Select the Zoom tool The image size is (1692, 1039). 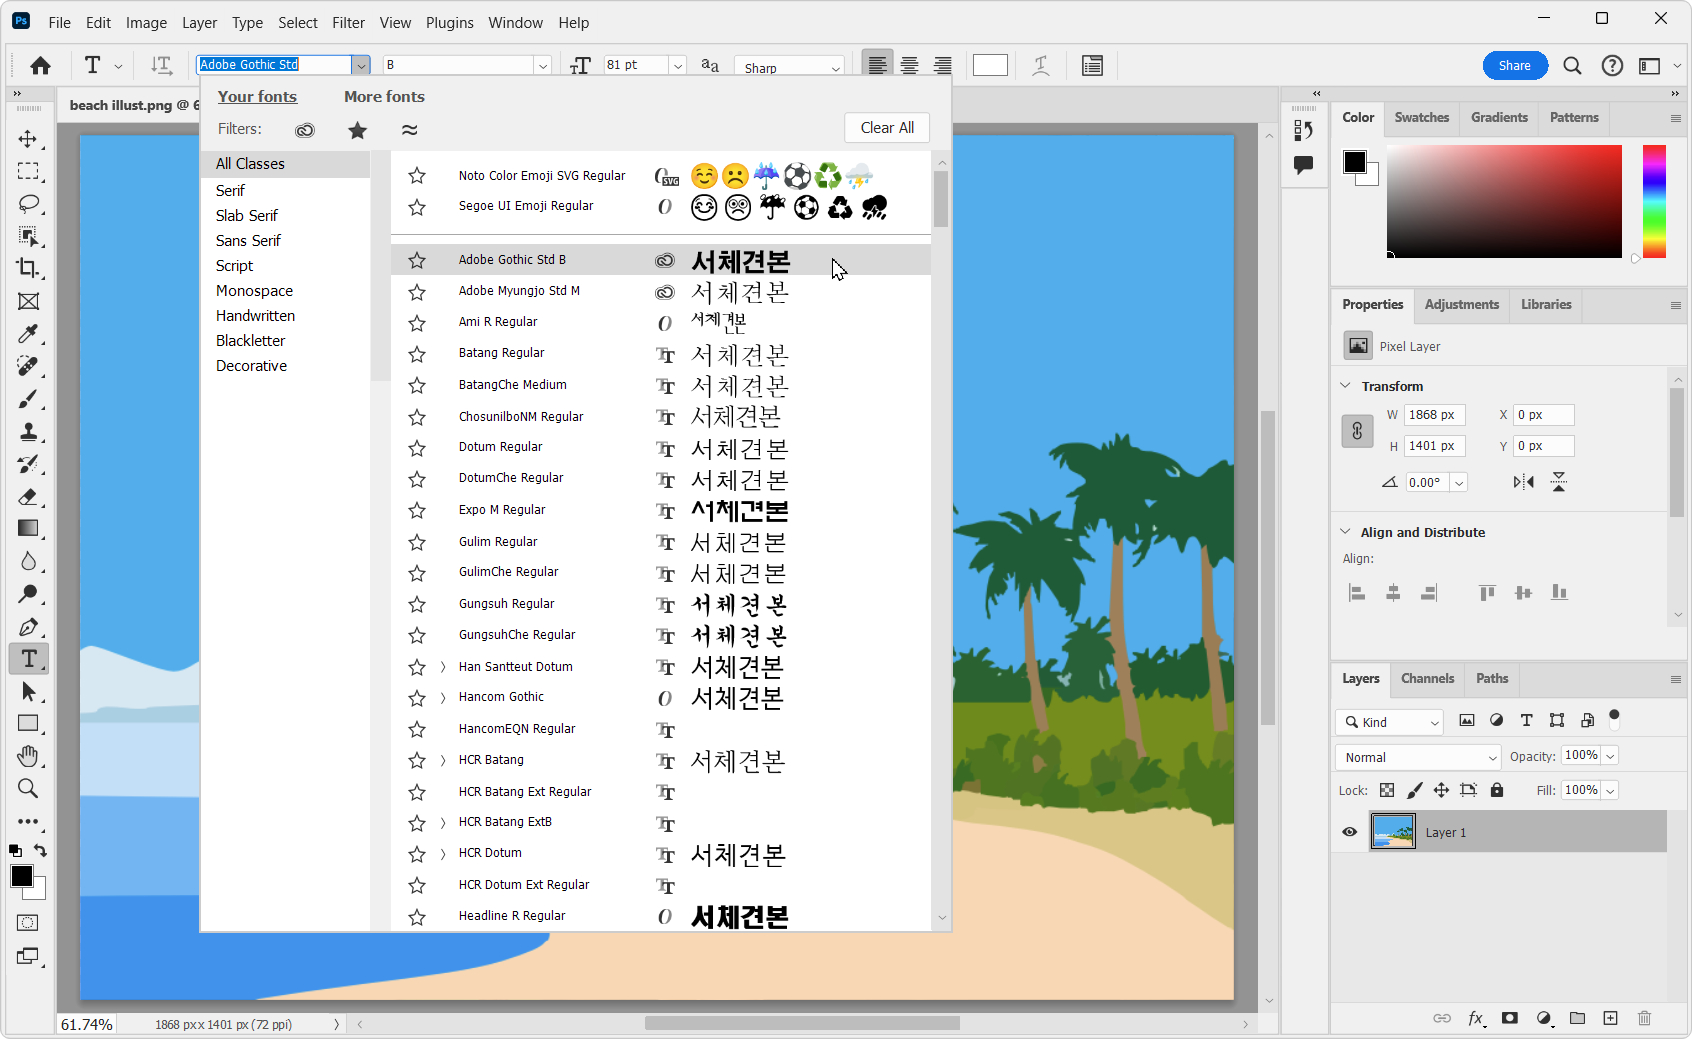click(x=28, y=788)
